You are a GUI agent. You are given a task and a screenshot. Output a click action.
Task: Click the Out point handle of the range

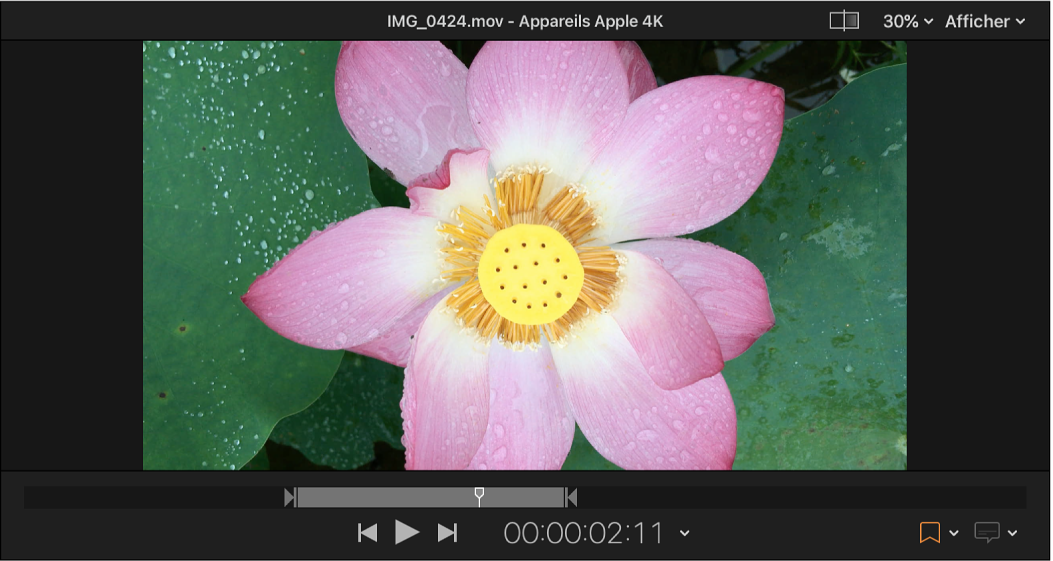click(571, 498)
